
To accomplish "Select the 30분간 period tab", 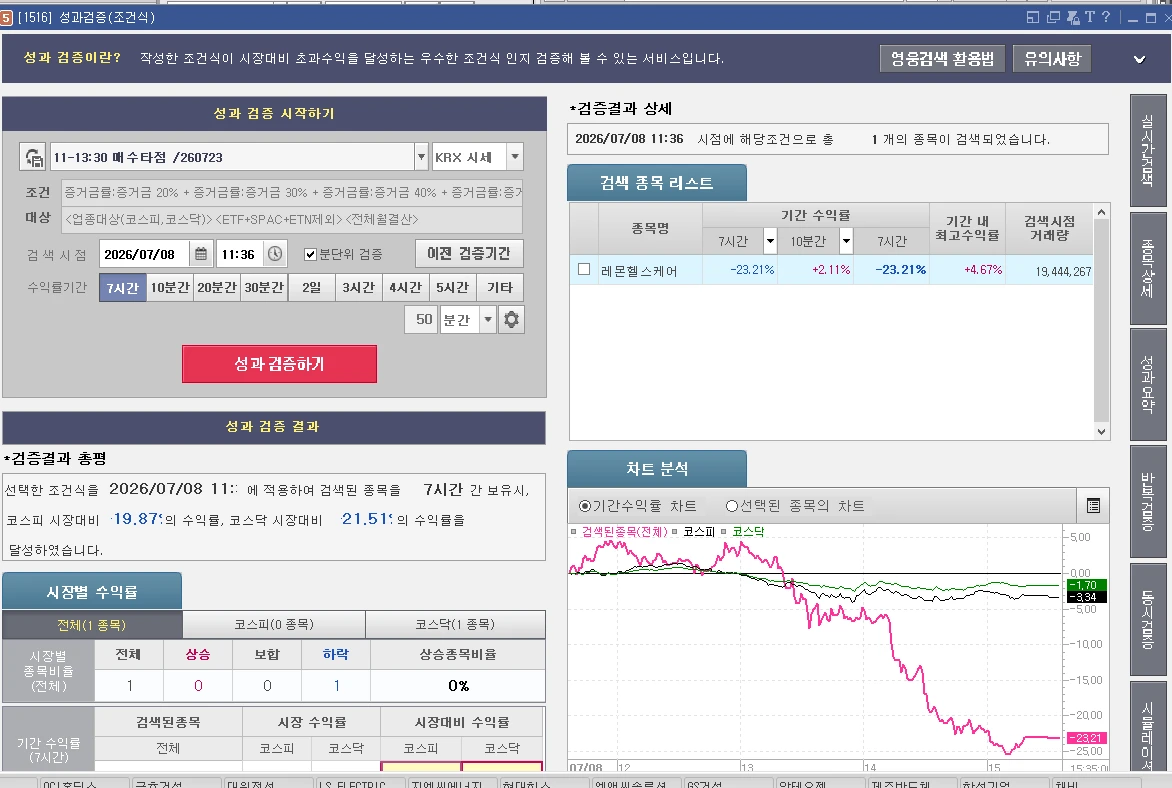I will click(264, 288).
